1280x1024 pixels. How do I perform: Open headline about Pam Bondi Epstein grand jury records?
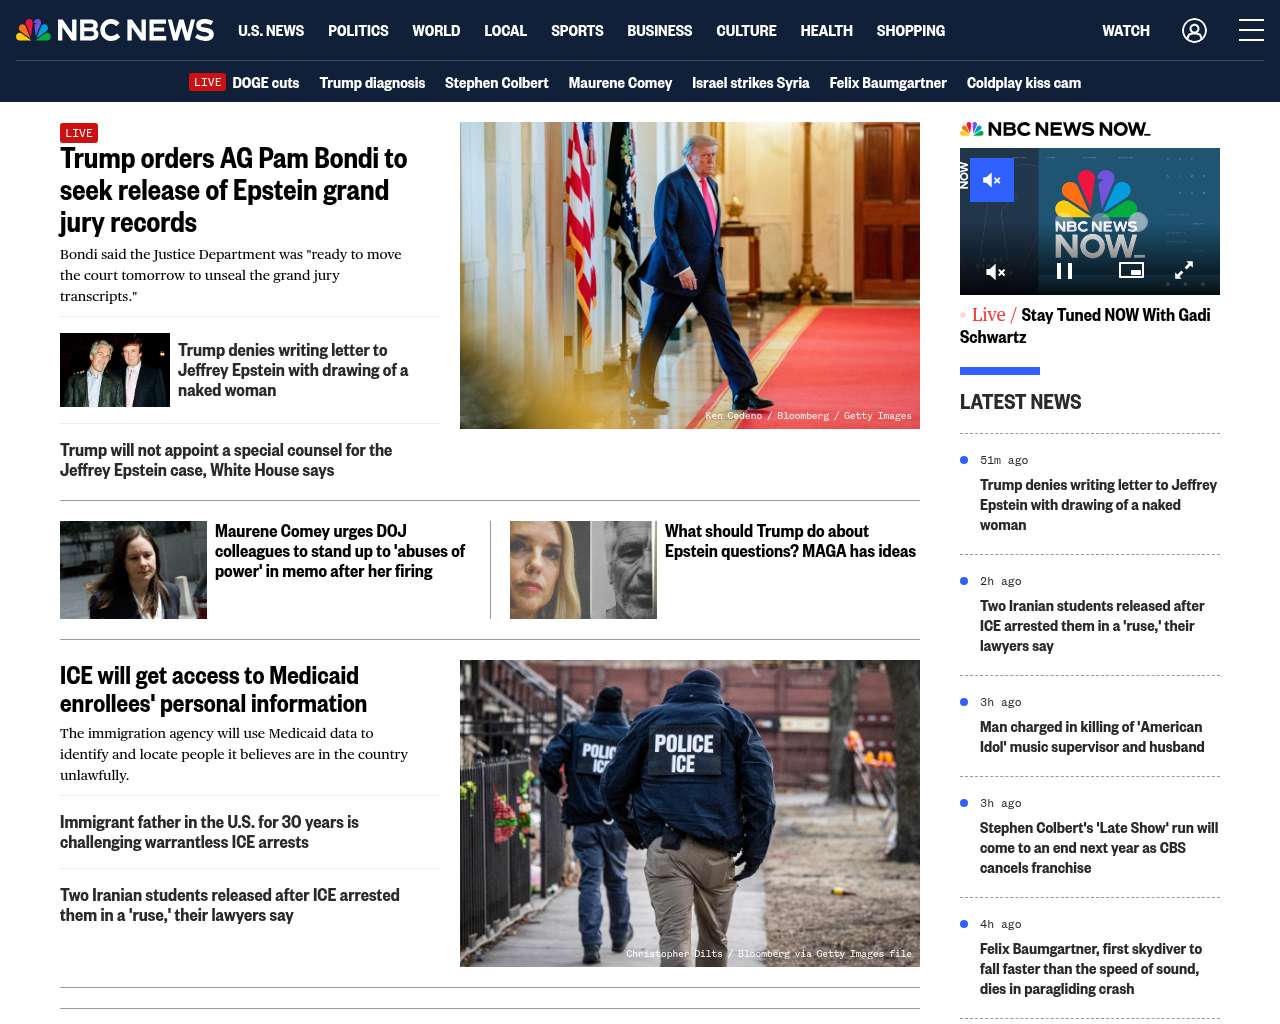[x=233, y=190]
